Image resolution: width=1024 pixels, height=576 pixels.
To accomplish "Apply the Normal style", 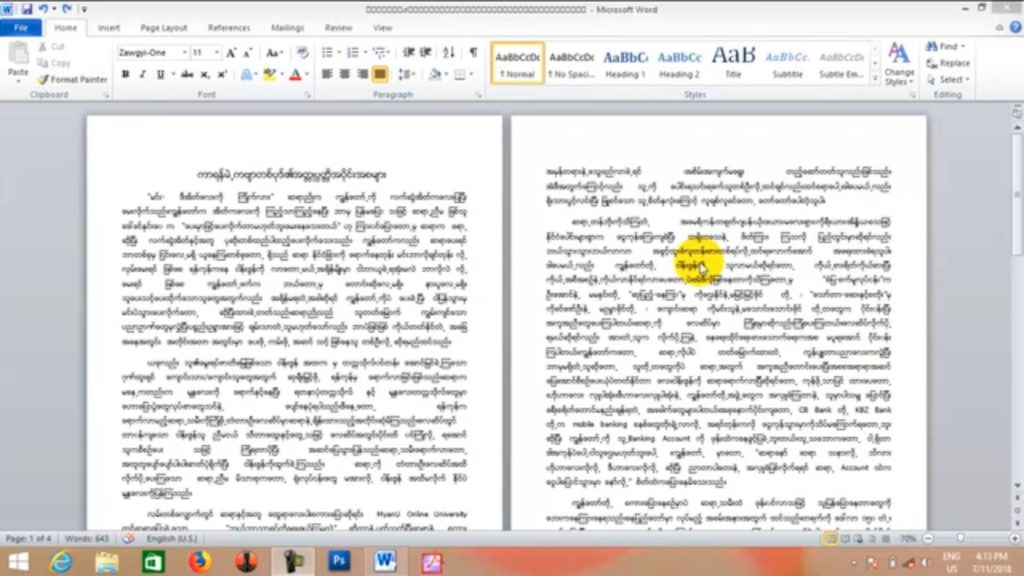I will coord(517,63).
